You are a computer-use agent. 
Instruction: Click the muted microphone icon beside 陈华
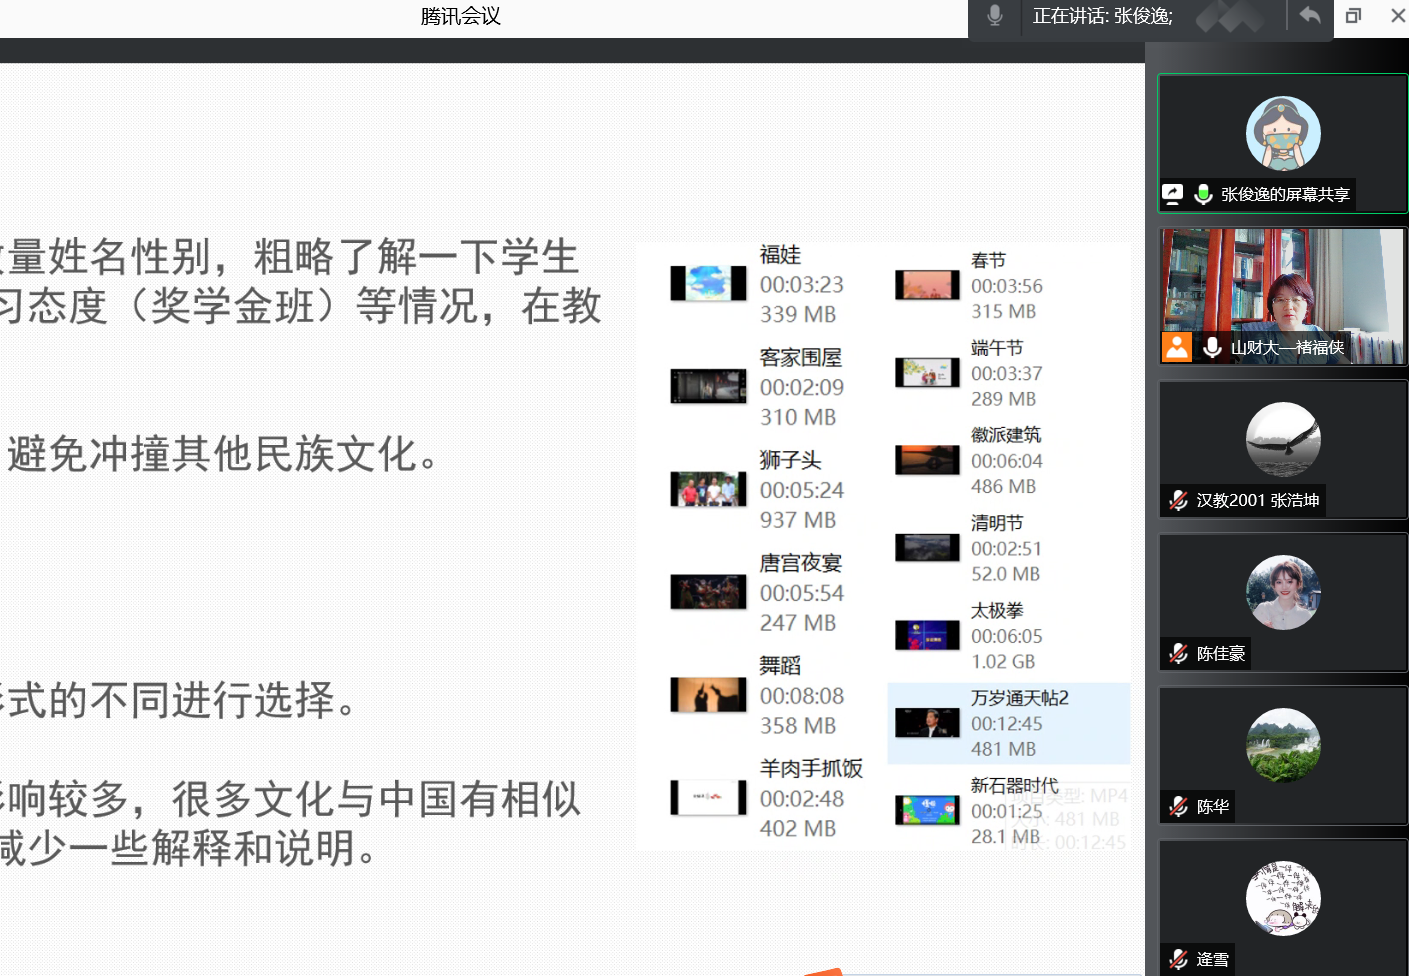(x=1179, y=806)
